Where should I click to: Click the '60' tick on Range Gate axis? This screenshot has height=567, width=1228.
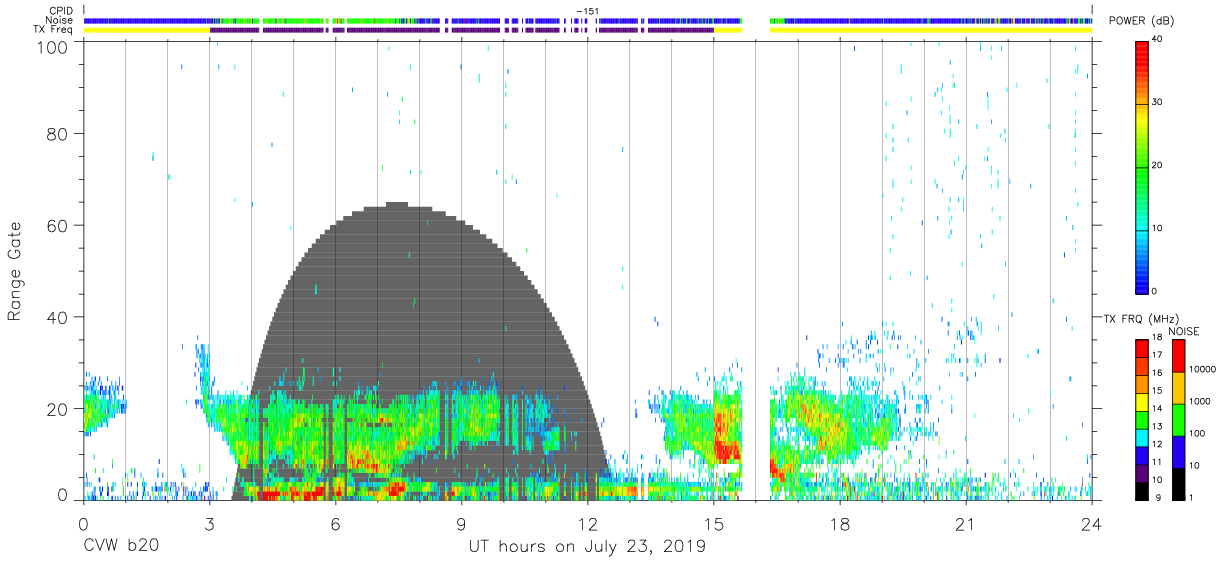[x=59, y=225]
